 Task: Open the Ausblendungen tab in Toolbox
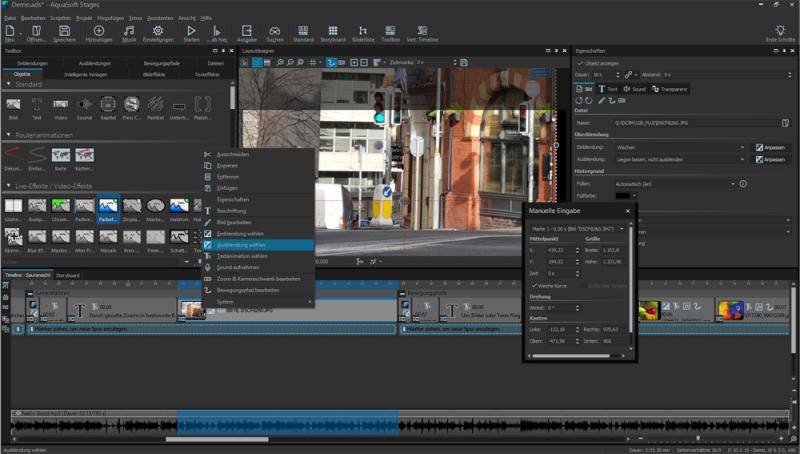click(x=95, y=63)
